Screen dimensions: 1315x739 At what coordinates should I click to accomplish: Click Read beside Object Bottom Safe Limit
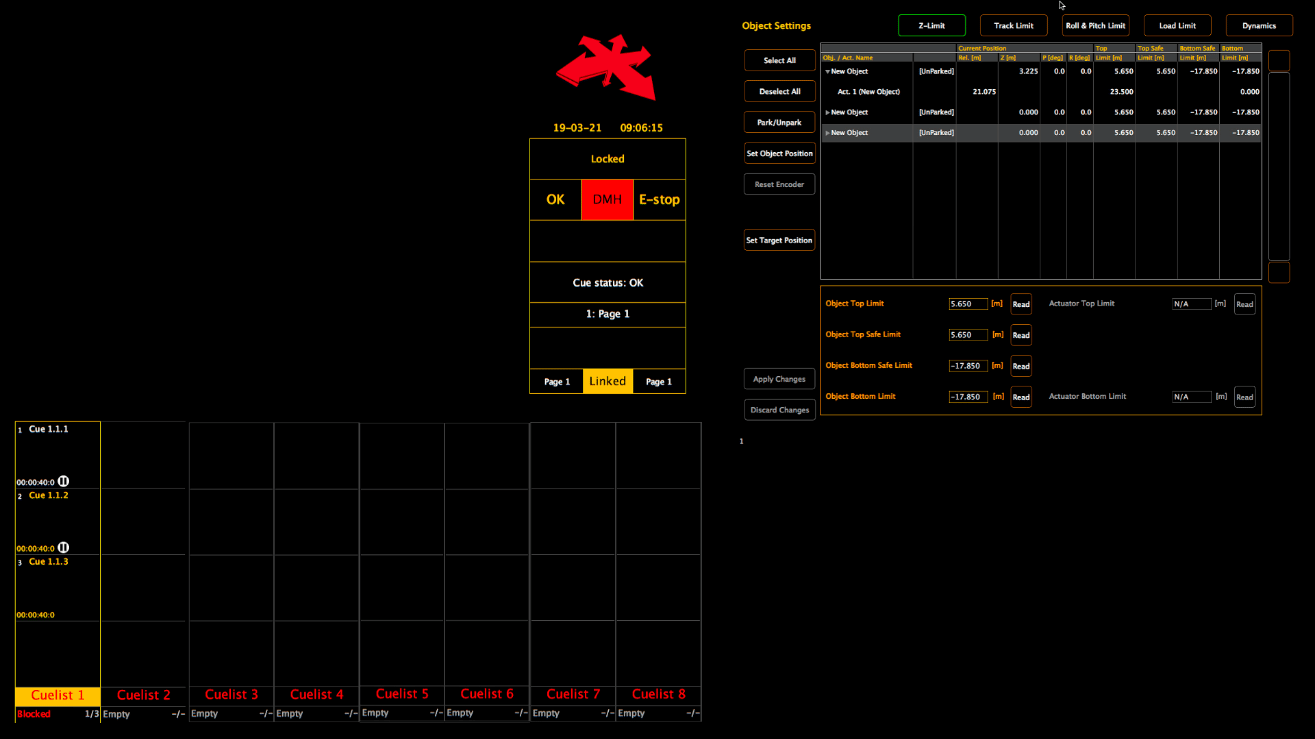coord(1020,366)
